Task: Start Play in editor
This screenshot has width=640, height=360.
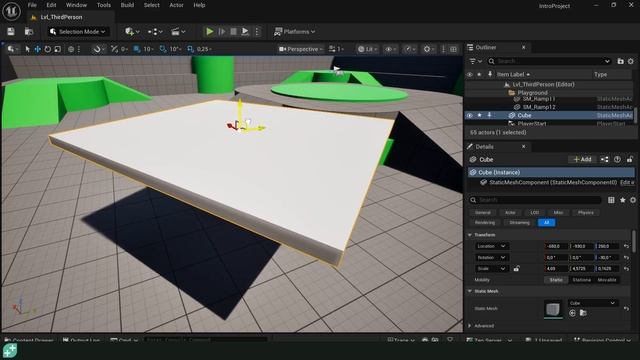Action: (209, 31)
